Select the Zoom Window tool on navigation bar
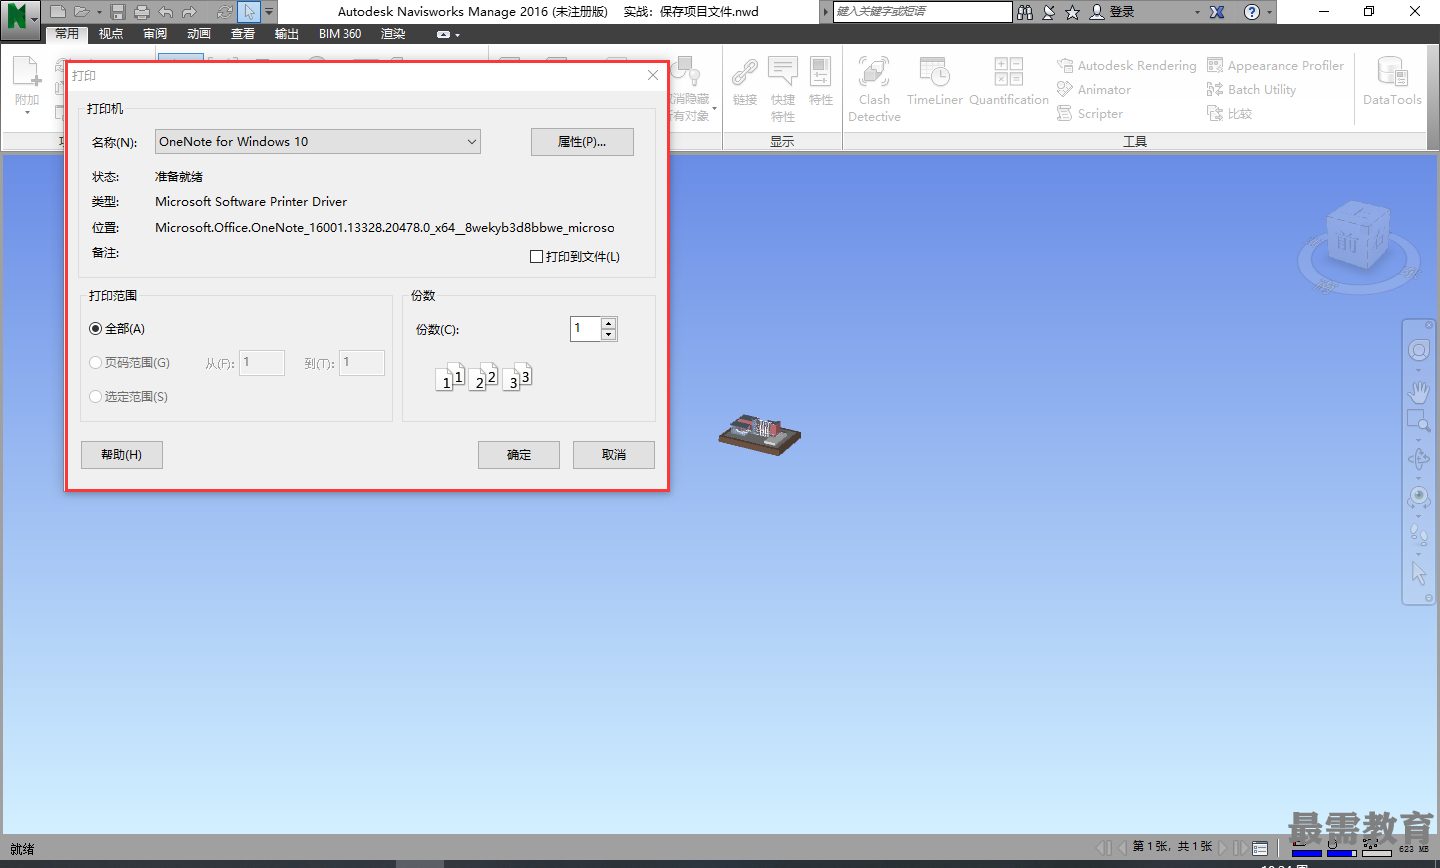 point(1419,421)
